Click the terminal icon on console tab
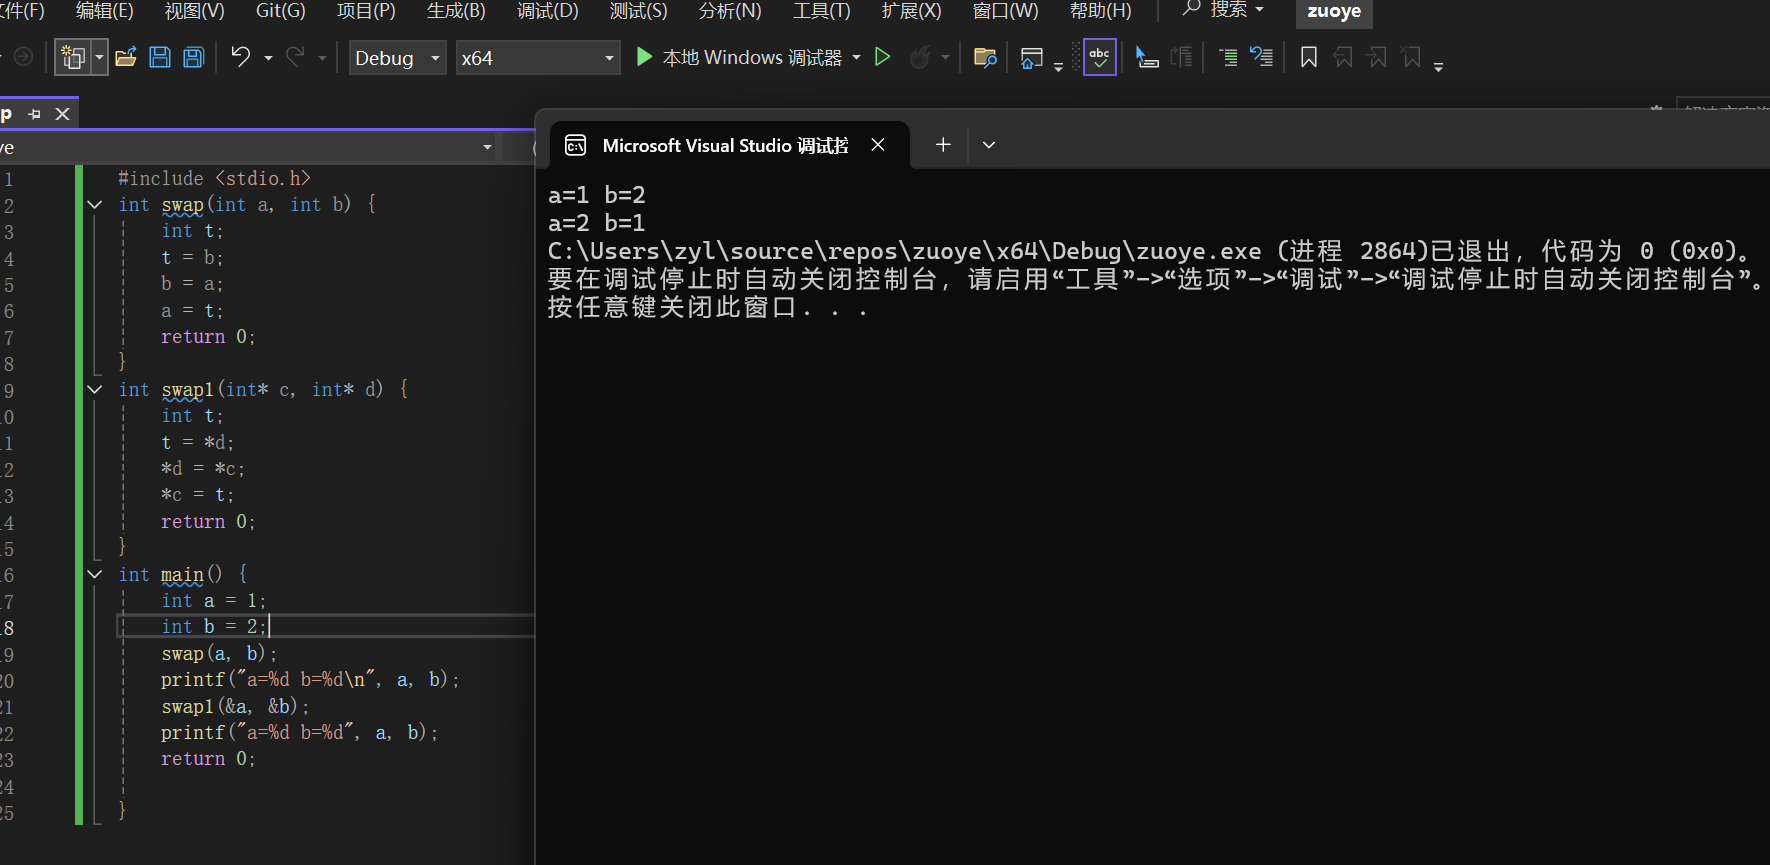The image size is (1770, 865). [576, 146]
